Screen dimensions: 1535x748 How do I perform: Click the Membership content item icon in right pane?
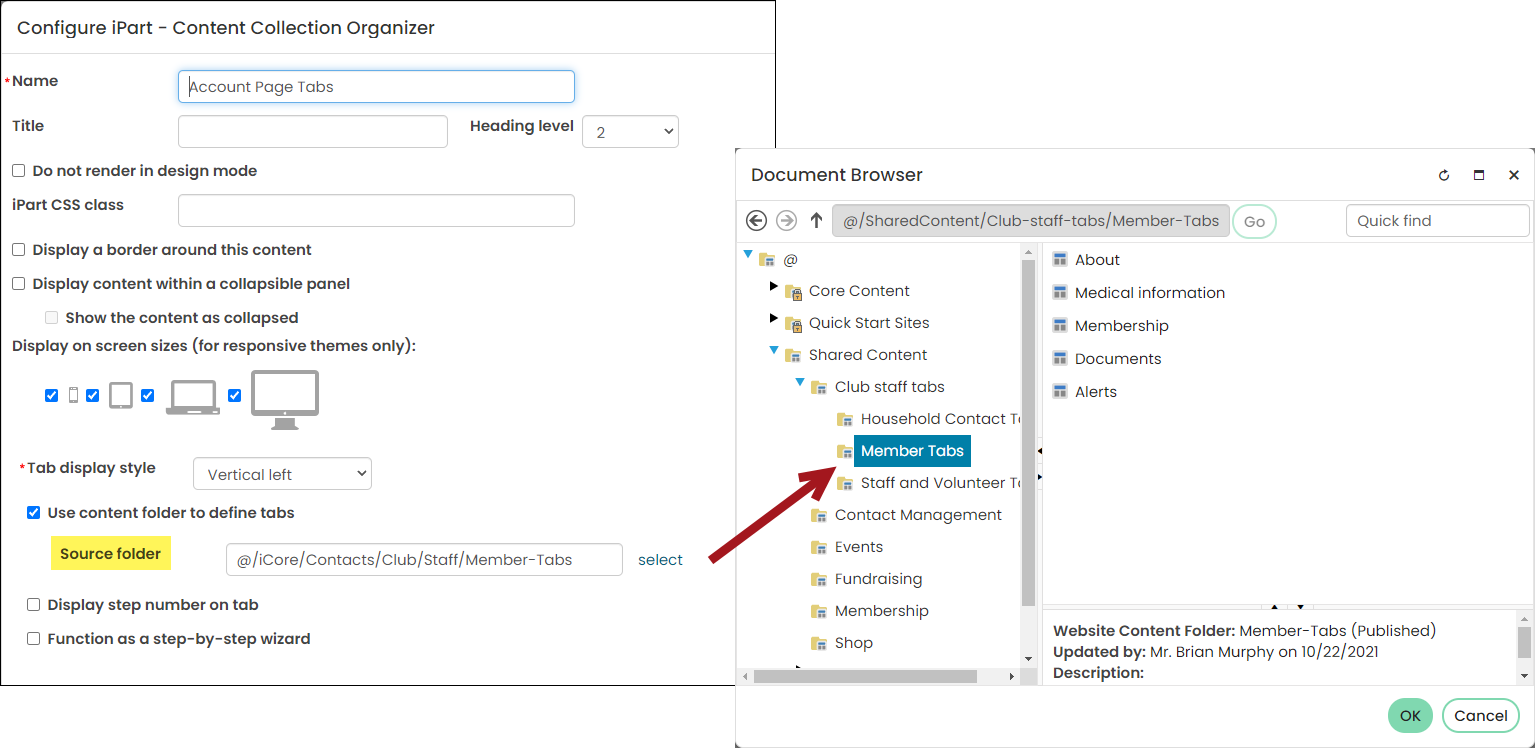tap(1061, 326)
